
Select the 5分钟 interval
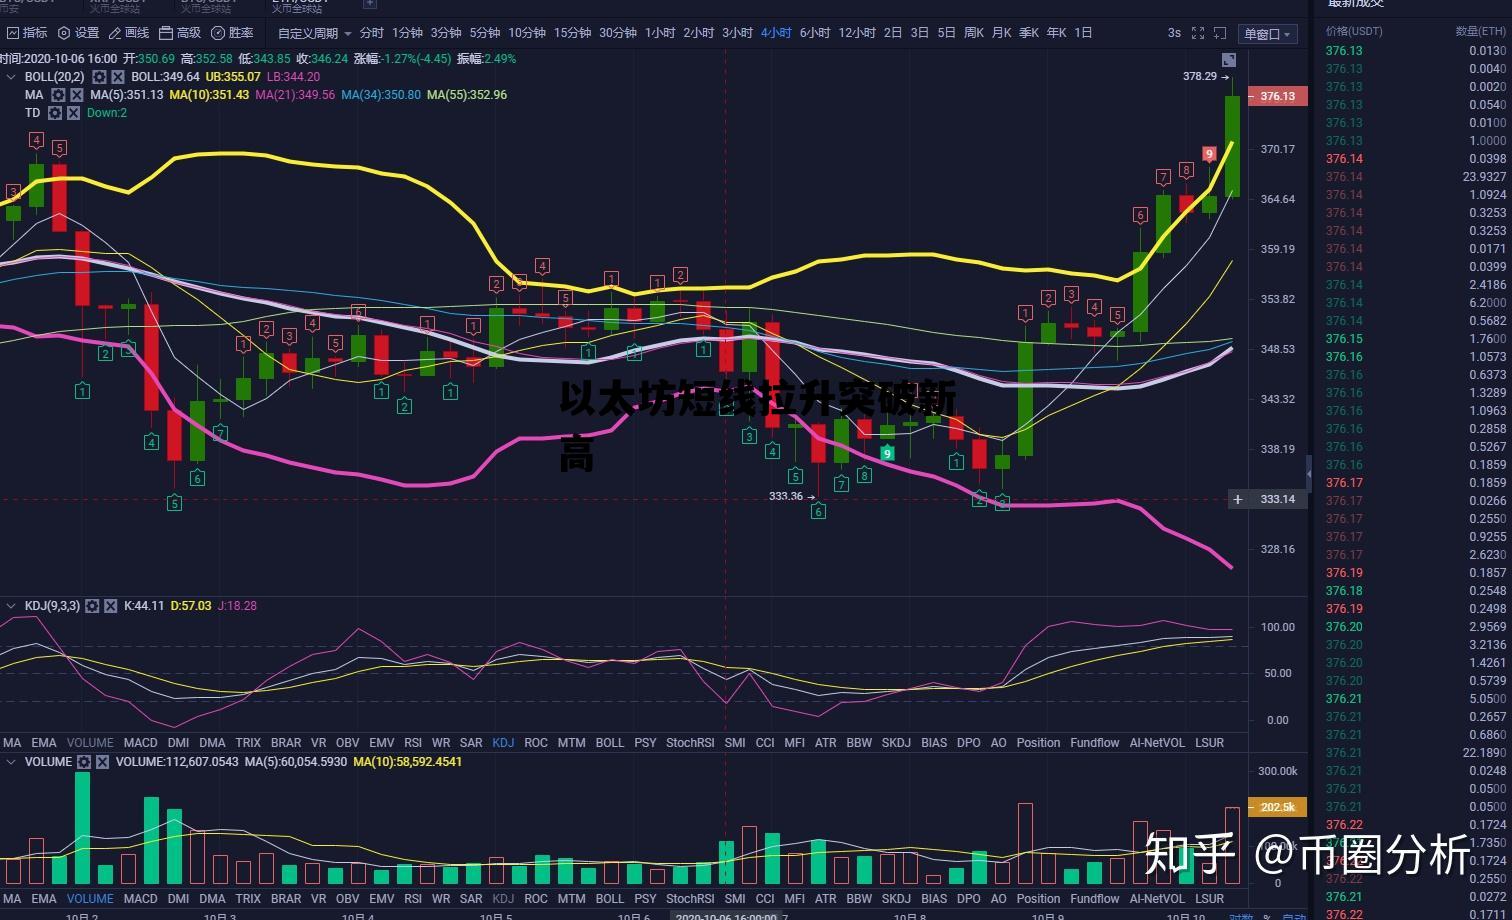485,33
